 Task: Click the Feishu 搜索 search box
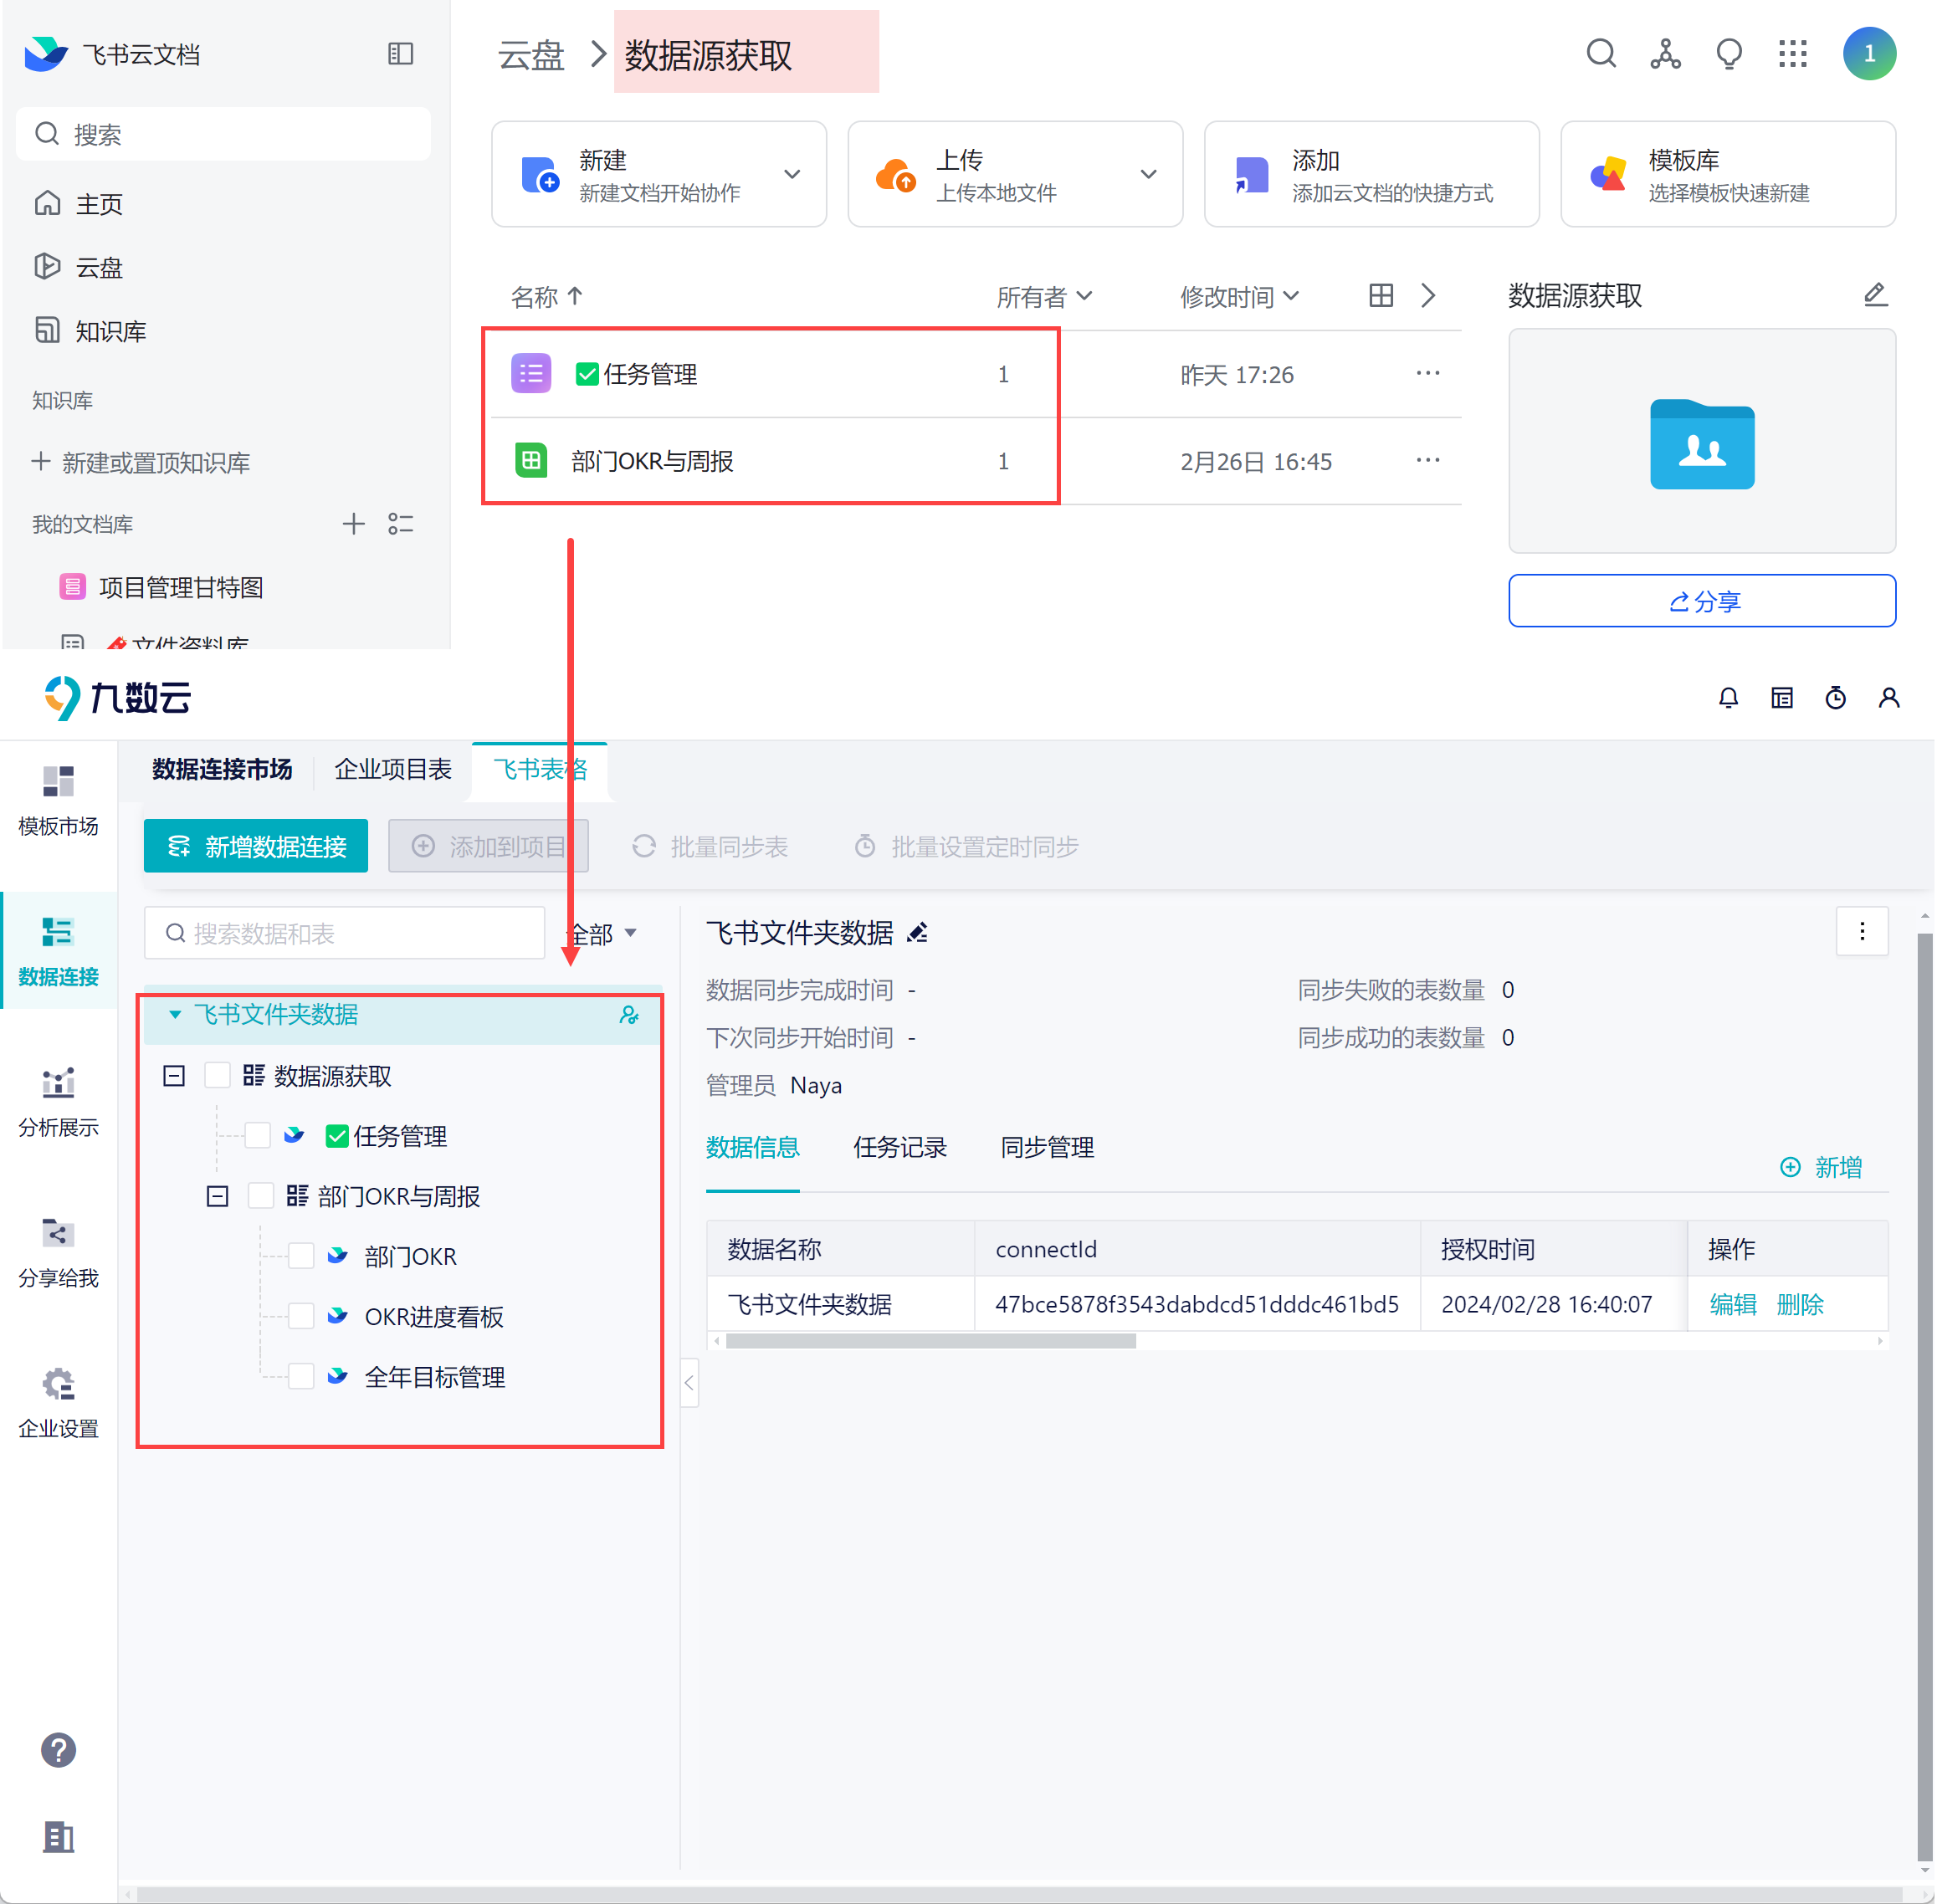[224, 134]
